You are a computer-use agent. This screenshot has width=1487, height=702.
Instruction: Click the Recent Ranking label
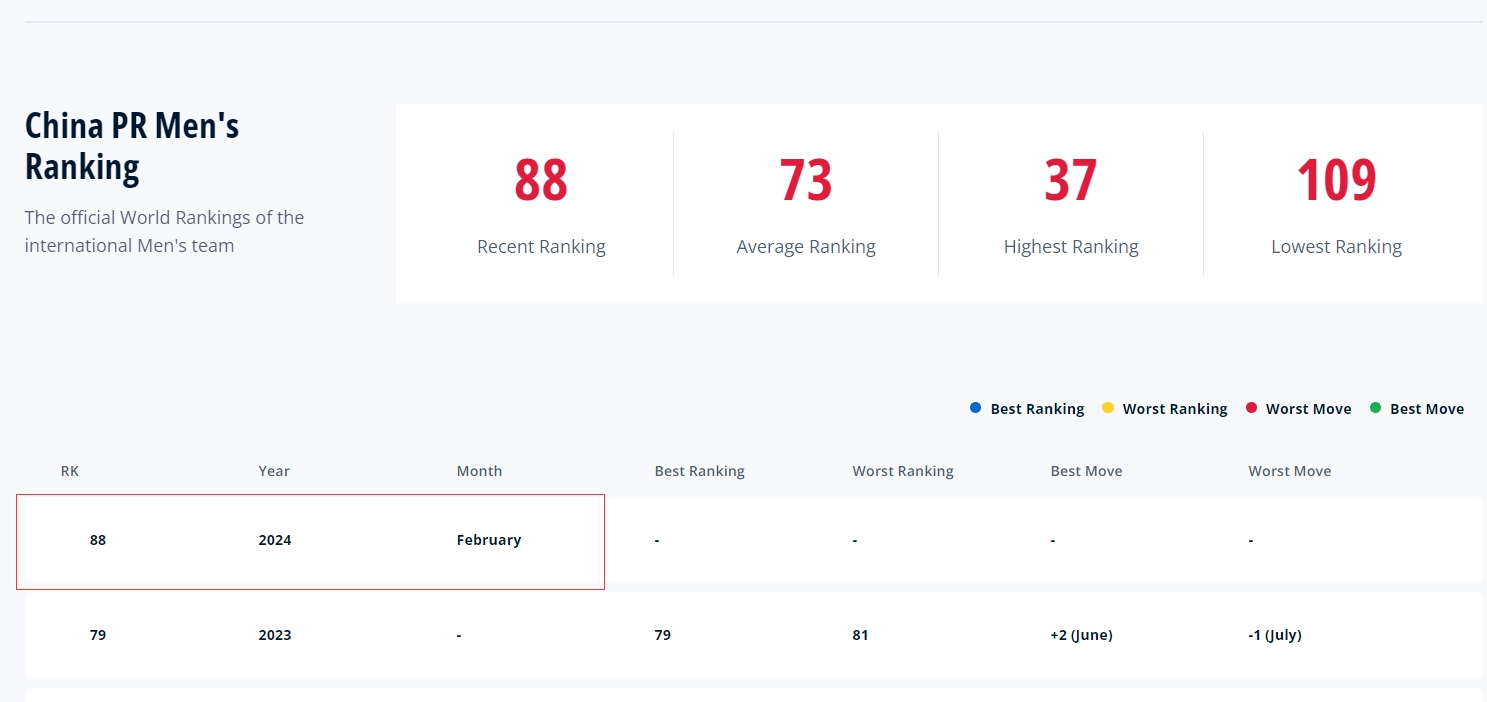tap(541, 246)
